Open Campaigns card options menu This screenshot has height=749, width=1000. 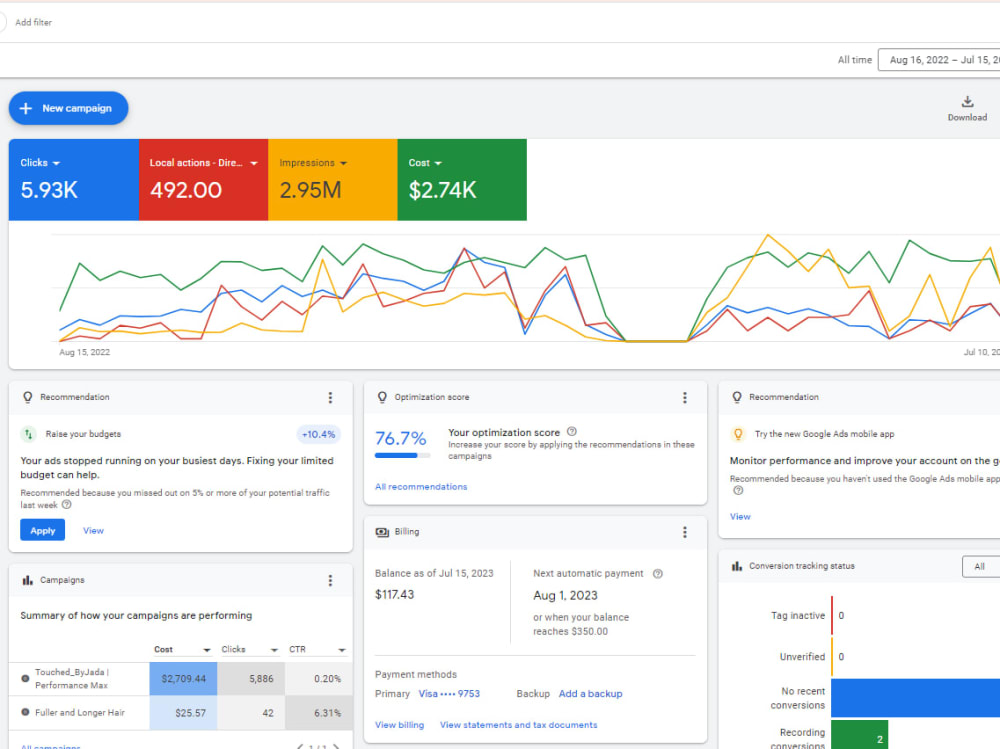[x=330, y=581]
